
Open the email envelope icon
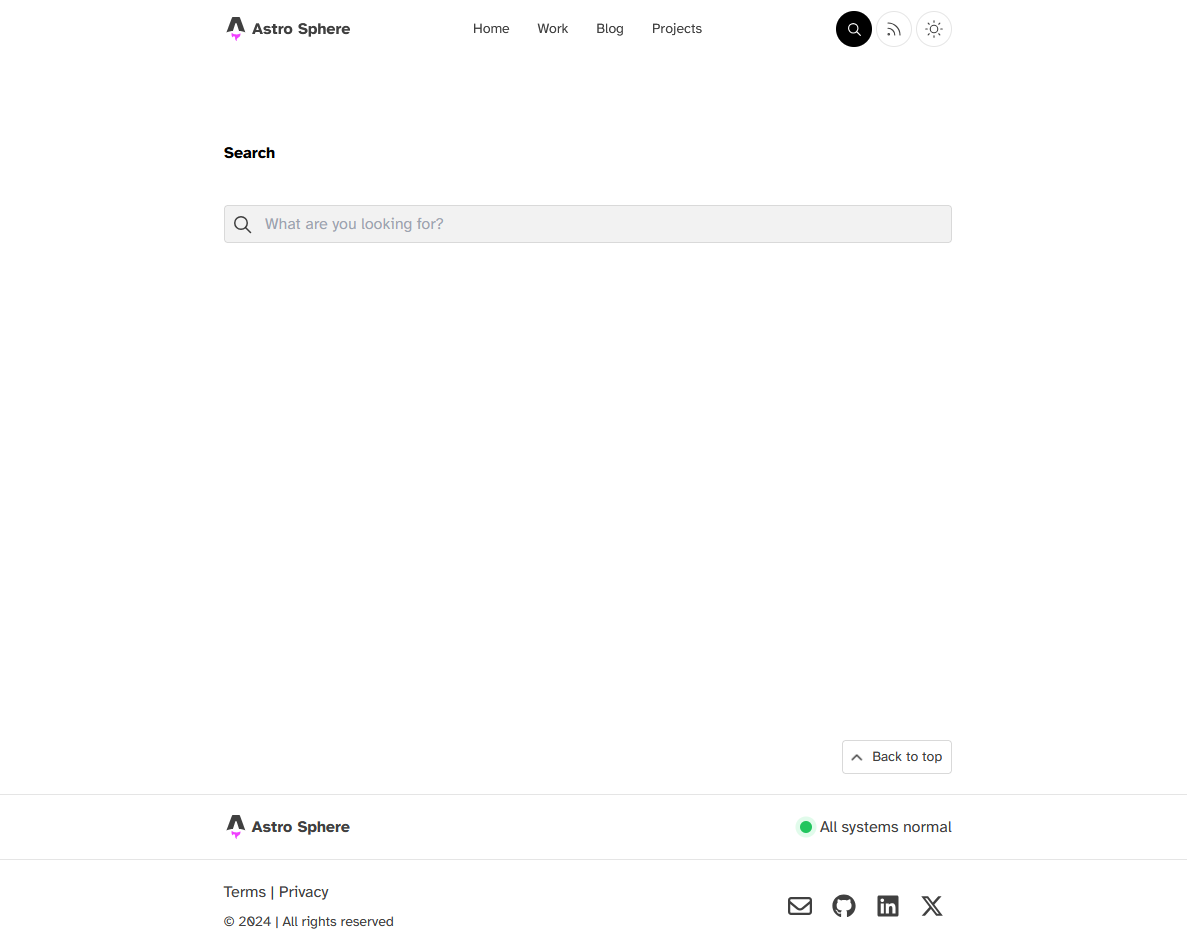(800, 906)
